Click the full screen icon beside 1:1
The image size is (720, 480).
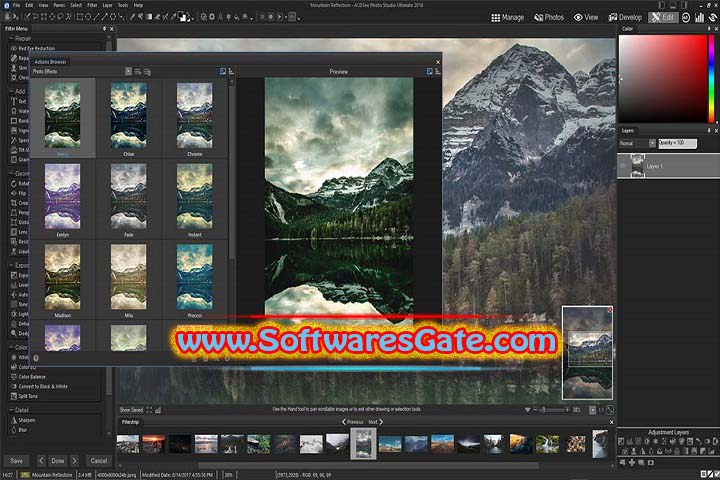pos(610,410)
